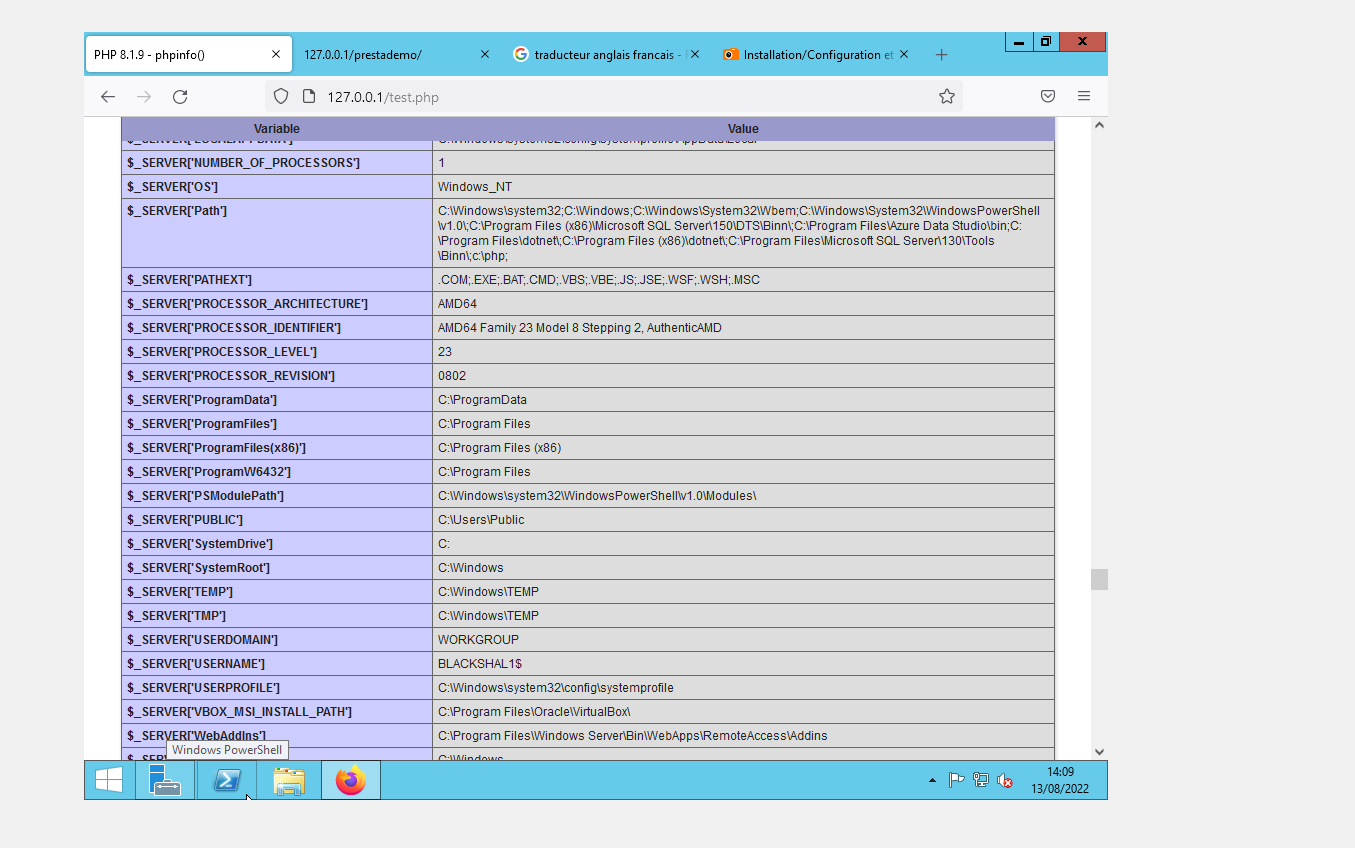Open a new browser tab
Image resolution: width=1355 pixels, height=848 pixels.
(x=941, y=55)
